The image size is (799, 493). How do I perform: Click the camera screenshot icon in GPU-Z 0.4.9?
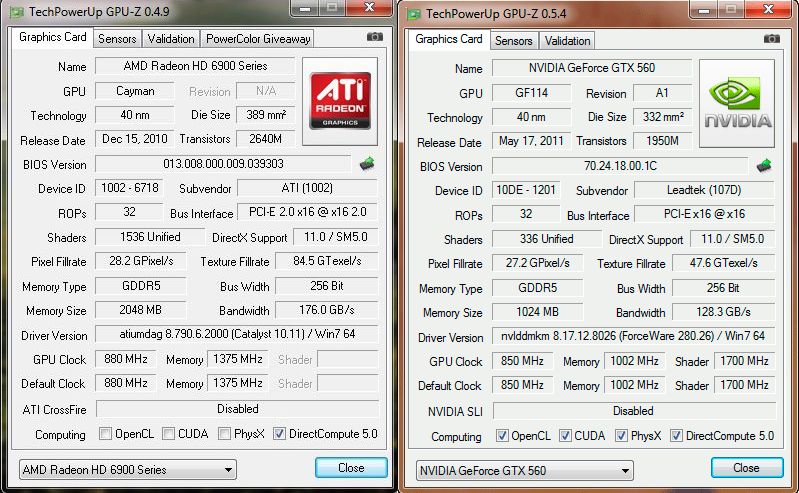[375, 37]
